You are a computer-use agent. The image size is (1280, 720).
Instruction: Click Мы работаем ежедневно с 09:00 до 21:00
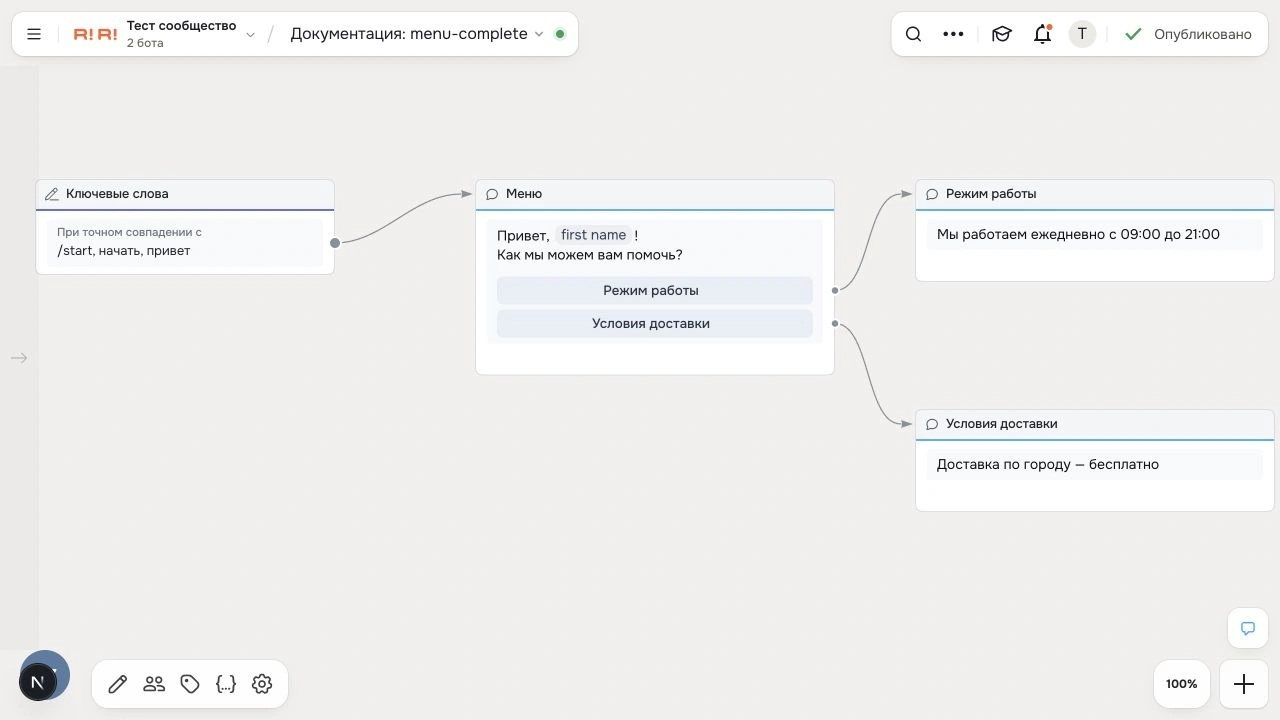(1078, 234)
